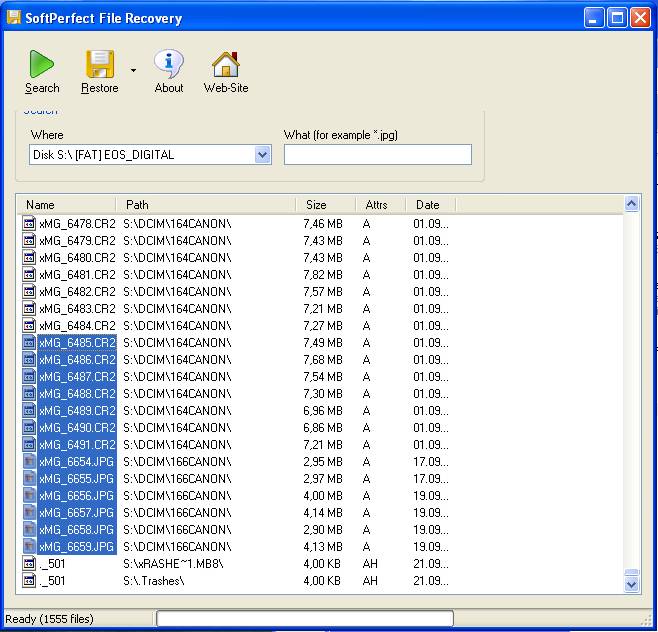658x632 pixels.
Task: Click the Restore floppy disk icon
Action: tap(100, 65)
